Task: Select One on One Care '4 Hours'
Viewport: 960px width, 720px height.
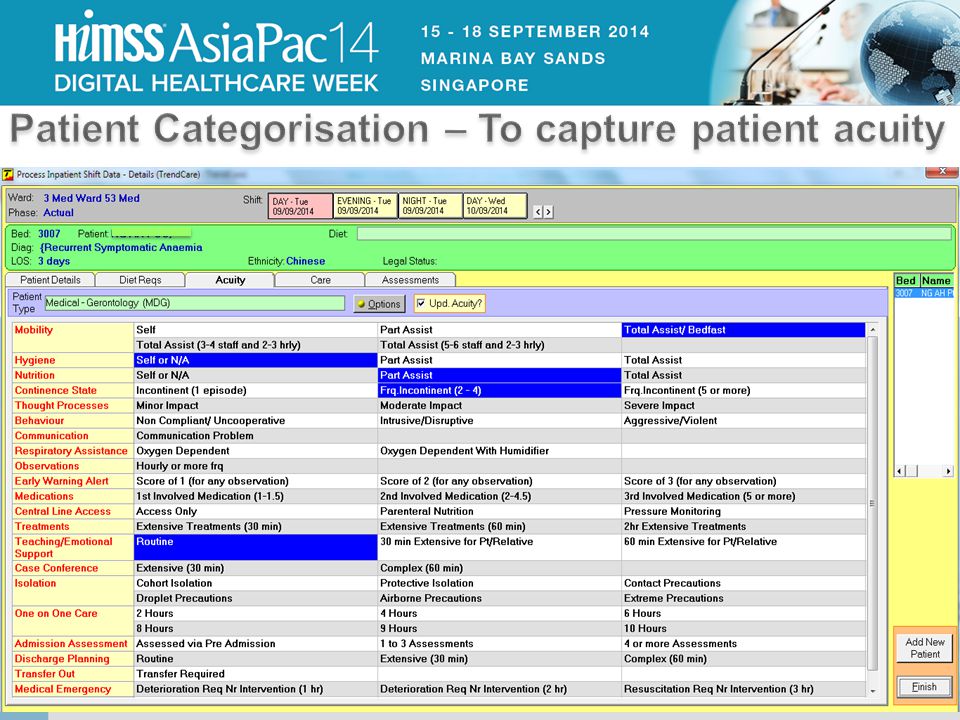Action: coord(500,613)
